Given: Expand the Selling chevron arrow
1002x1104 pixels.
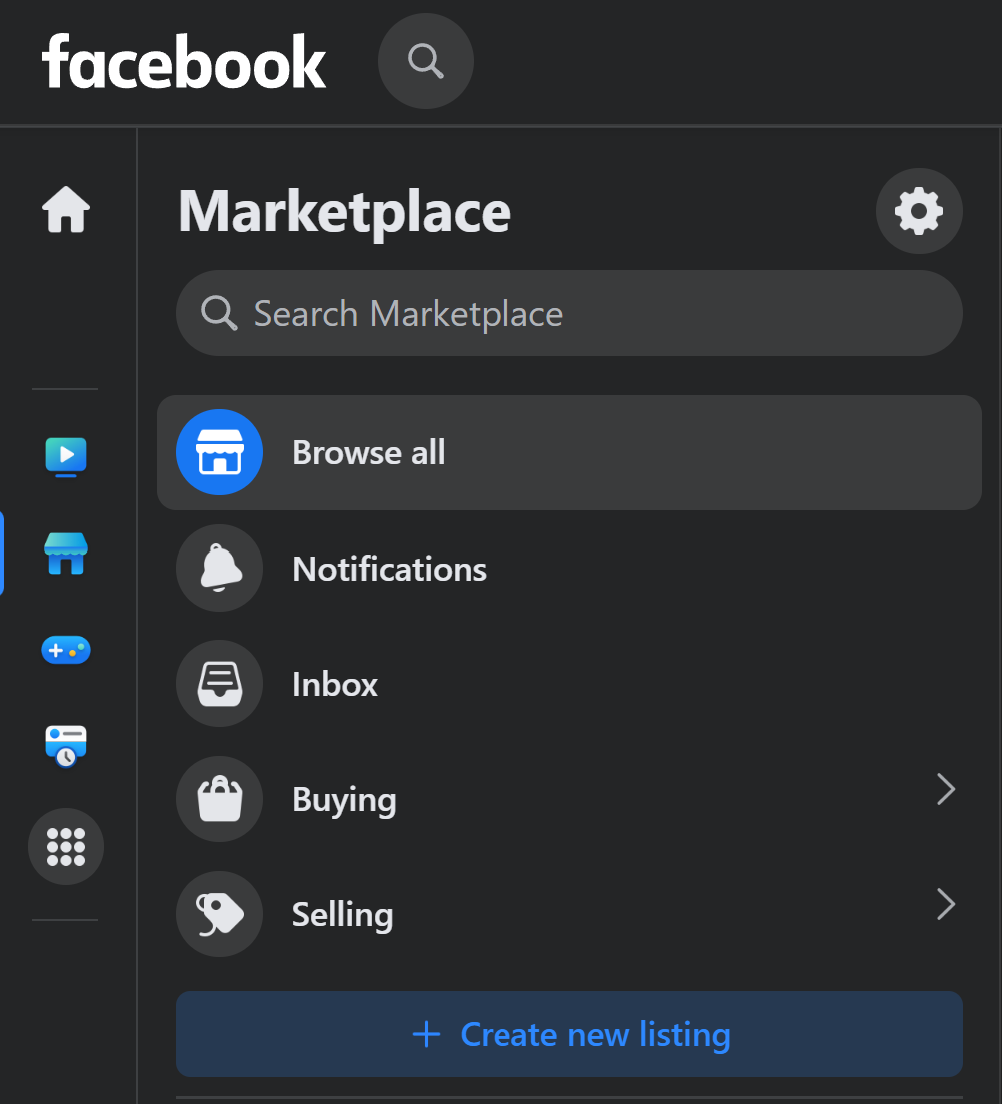Looking at the screenshot, I should 946,905.
